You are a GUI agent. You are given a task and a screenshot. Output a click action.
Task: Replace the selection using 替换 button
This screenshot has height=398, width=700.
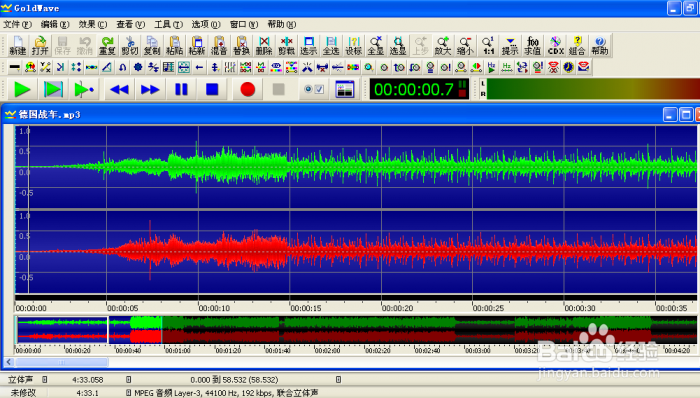[x=241, y=46]
